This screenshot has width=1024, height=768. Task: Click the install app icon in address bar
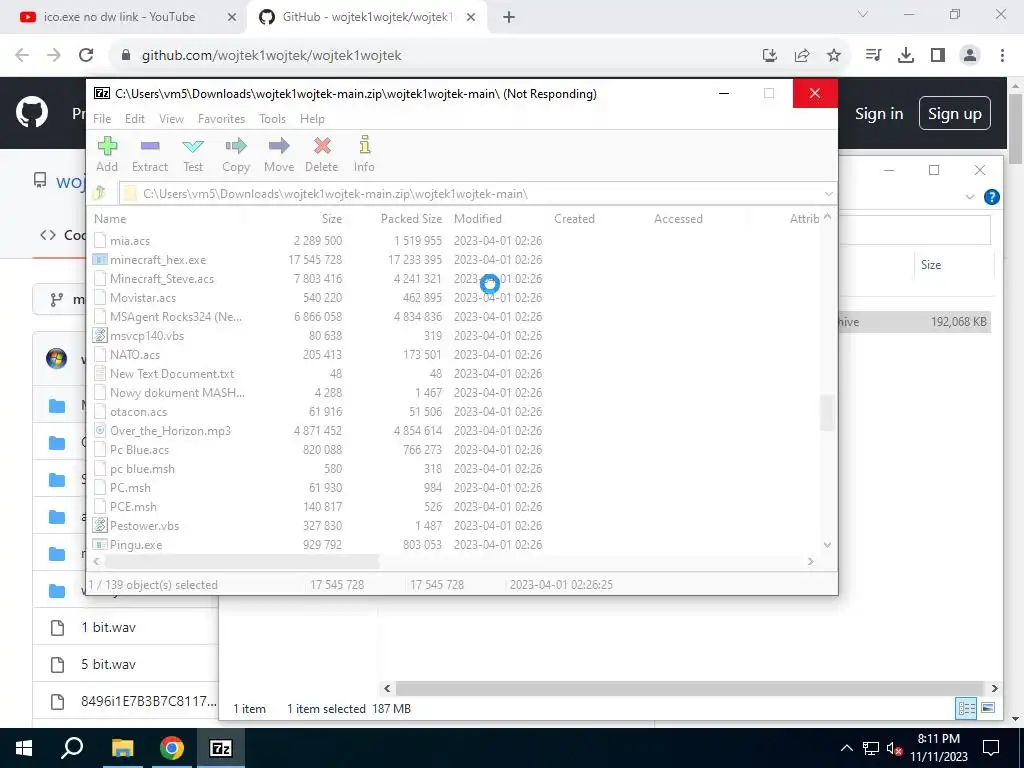[770, 56]
